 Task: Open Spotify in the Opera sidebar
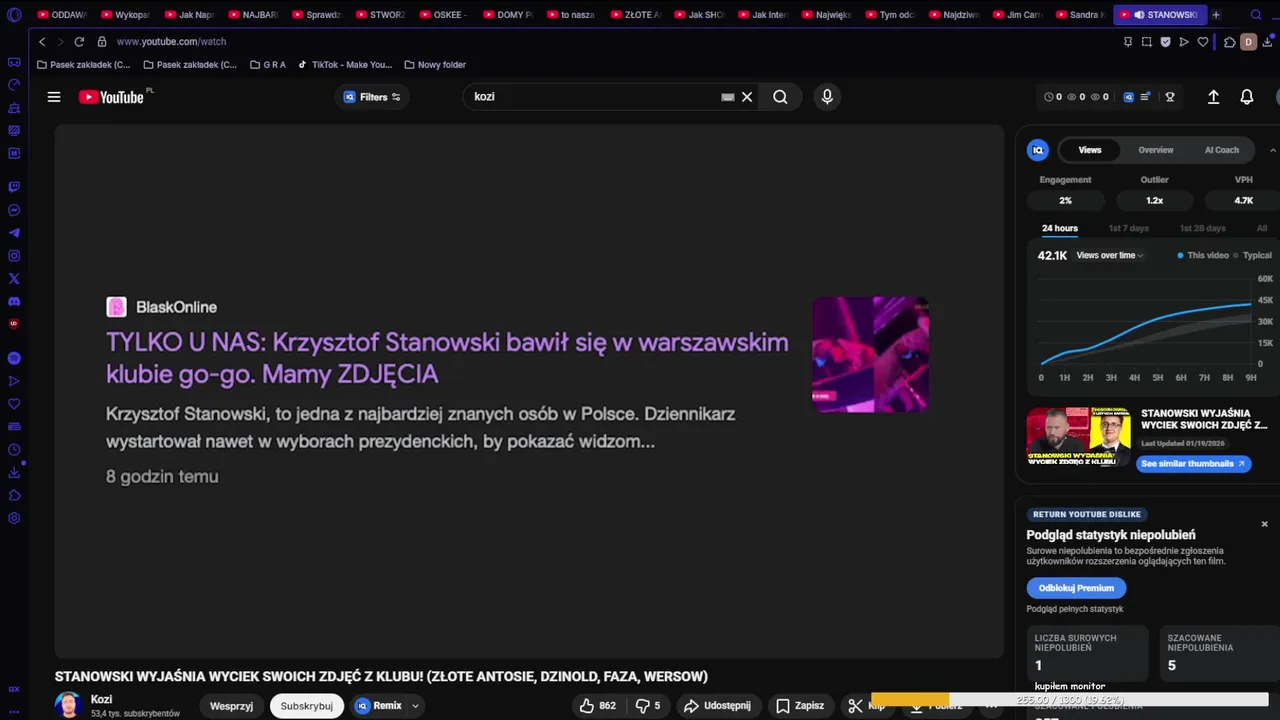click(14, 358)
